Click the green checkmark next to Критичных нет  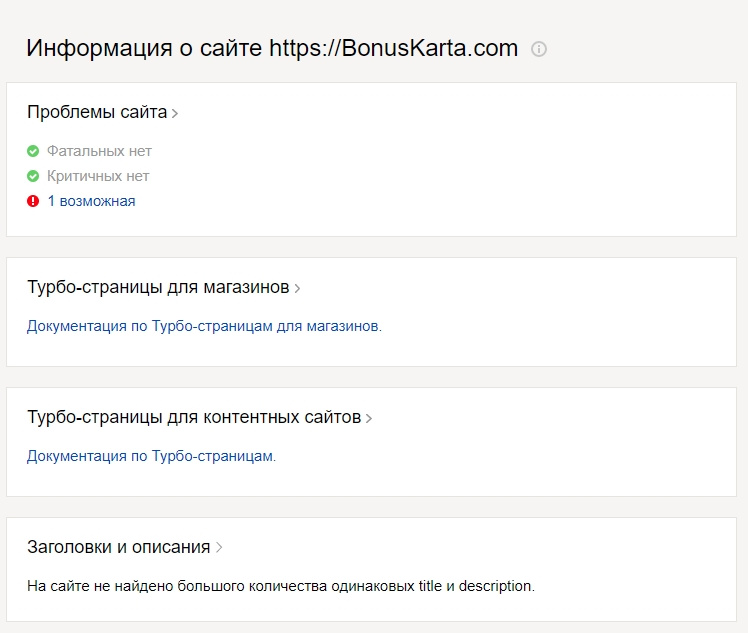point(33,176)
